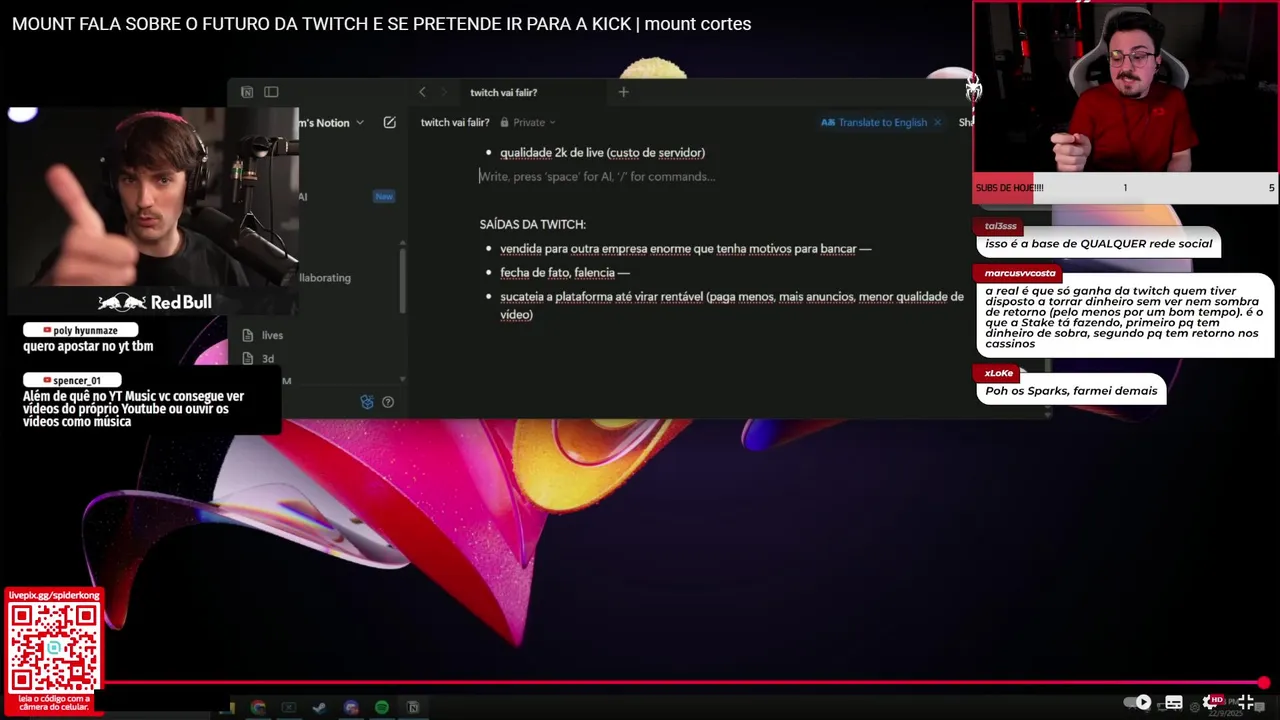Screen dimensions: 1280x720
Task: Click tai3sss chat username
Action: 1000,226
